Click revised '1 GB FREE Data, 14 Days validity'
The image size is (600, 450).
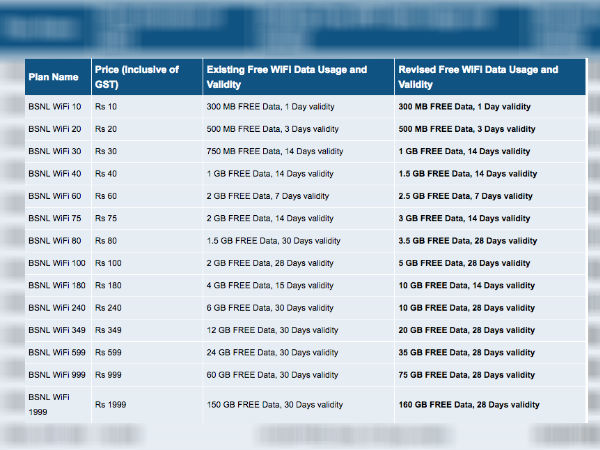pyautogui.click(x=464, y=151)
